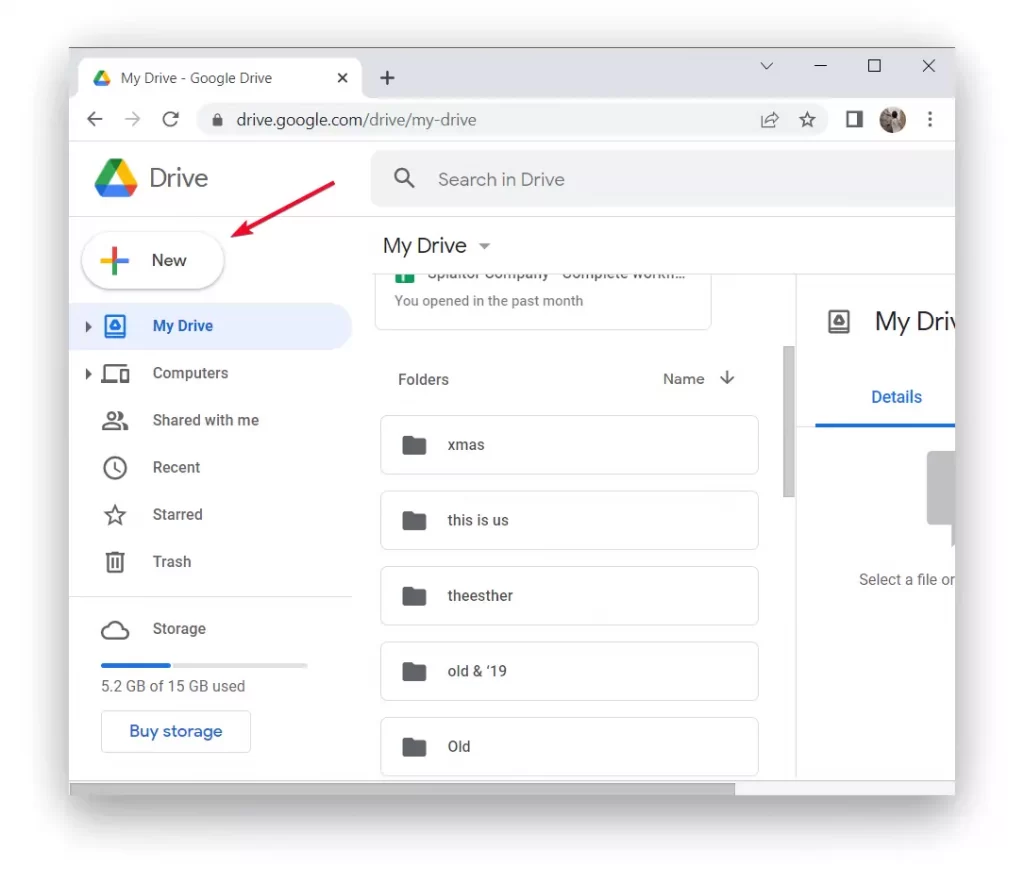Share this page via address bar icon

(769, 120)
